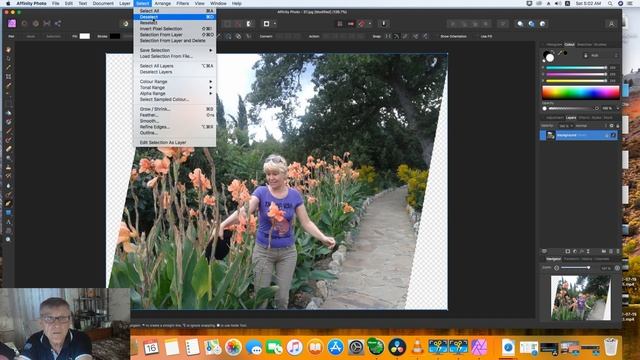Open the Liquify persona
The height and width of the screenshot is (360, 640).
click(24, 24)
